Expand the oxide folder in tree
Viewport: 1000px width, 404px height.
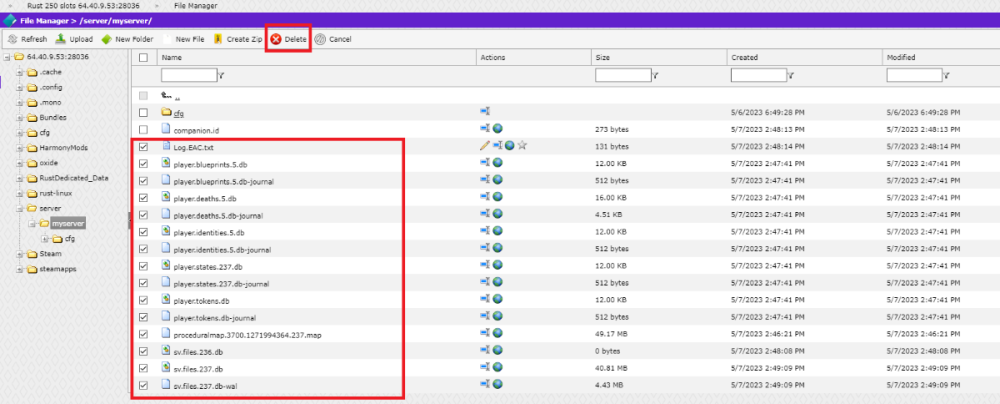coord(20,163)
